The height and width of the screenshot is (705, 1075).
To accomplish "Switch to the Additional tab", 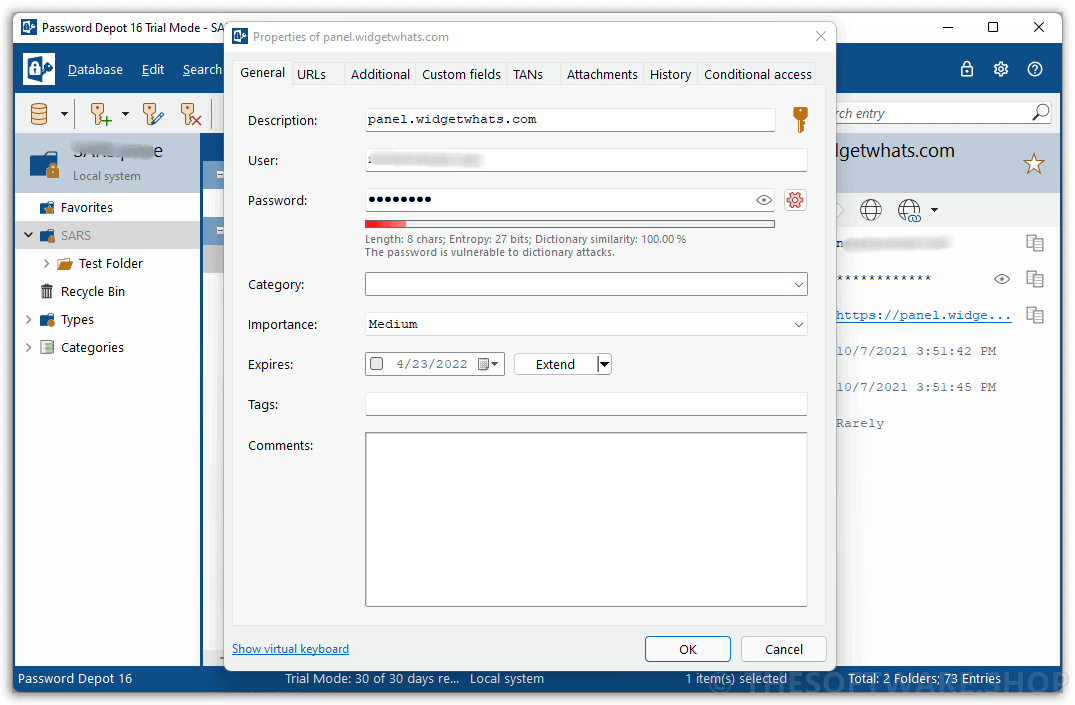I will (x=380, y=74).
